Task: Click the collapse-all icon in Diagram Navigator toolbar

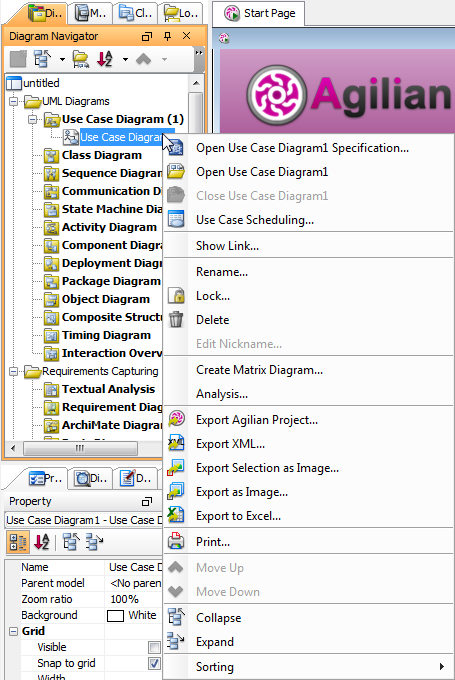Action: (x=43, y=59)
